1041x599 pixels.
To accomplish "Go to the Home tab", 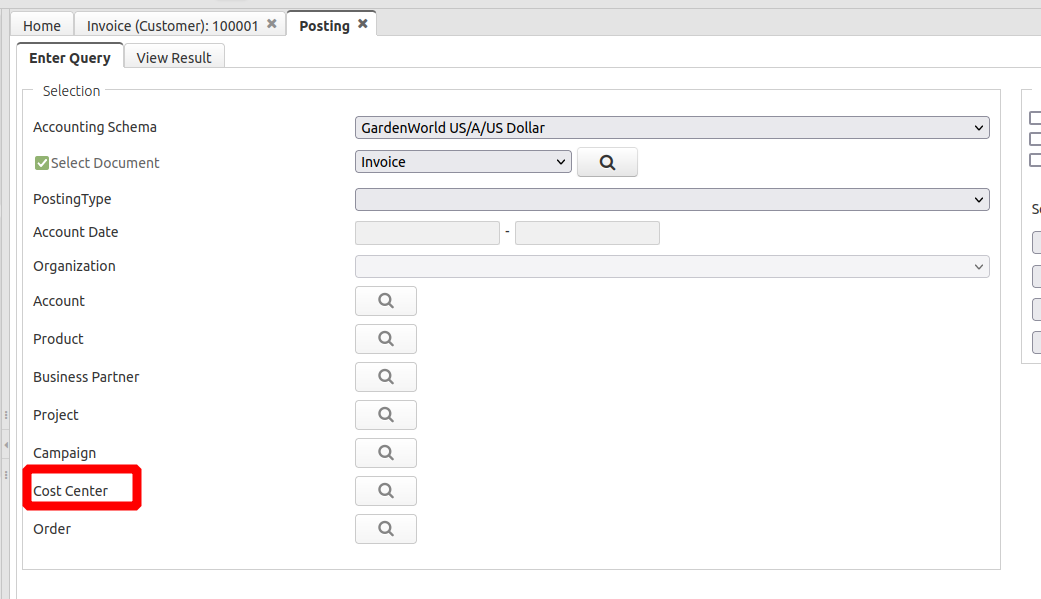I will pyautogui.click(x=42, y=26).
